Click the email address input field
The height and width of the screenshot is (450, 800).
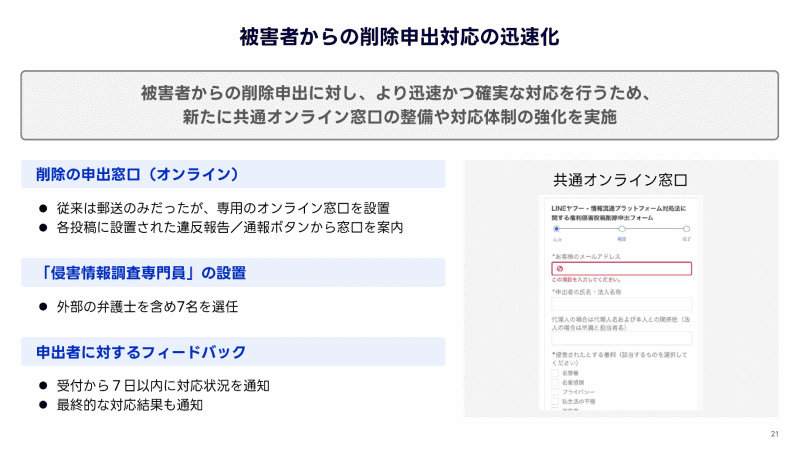[621, 268]
